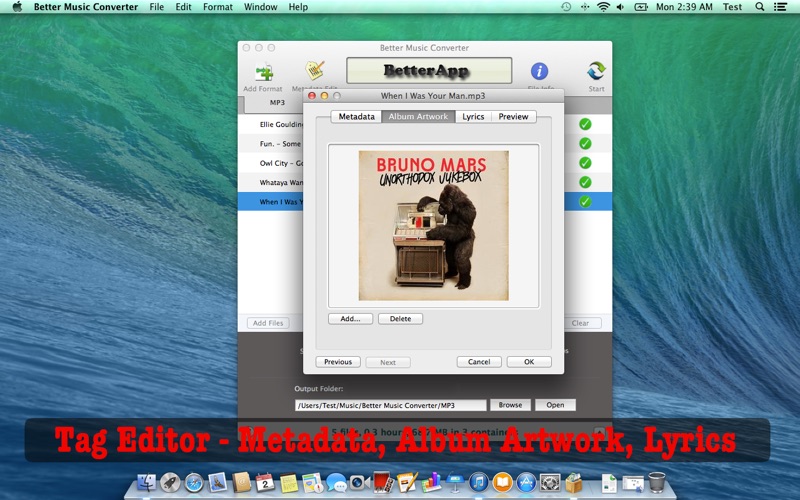Open the Format menu

click(218, 7)
